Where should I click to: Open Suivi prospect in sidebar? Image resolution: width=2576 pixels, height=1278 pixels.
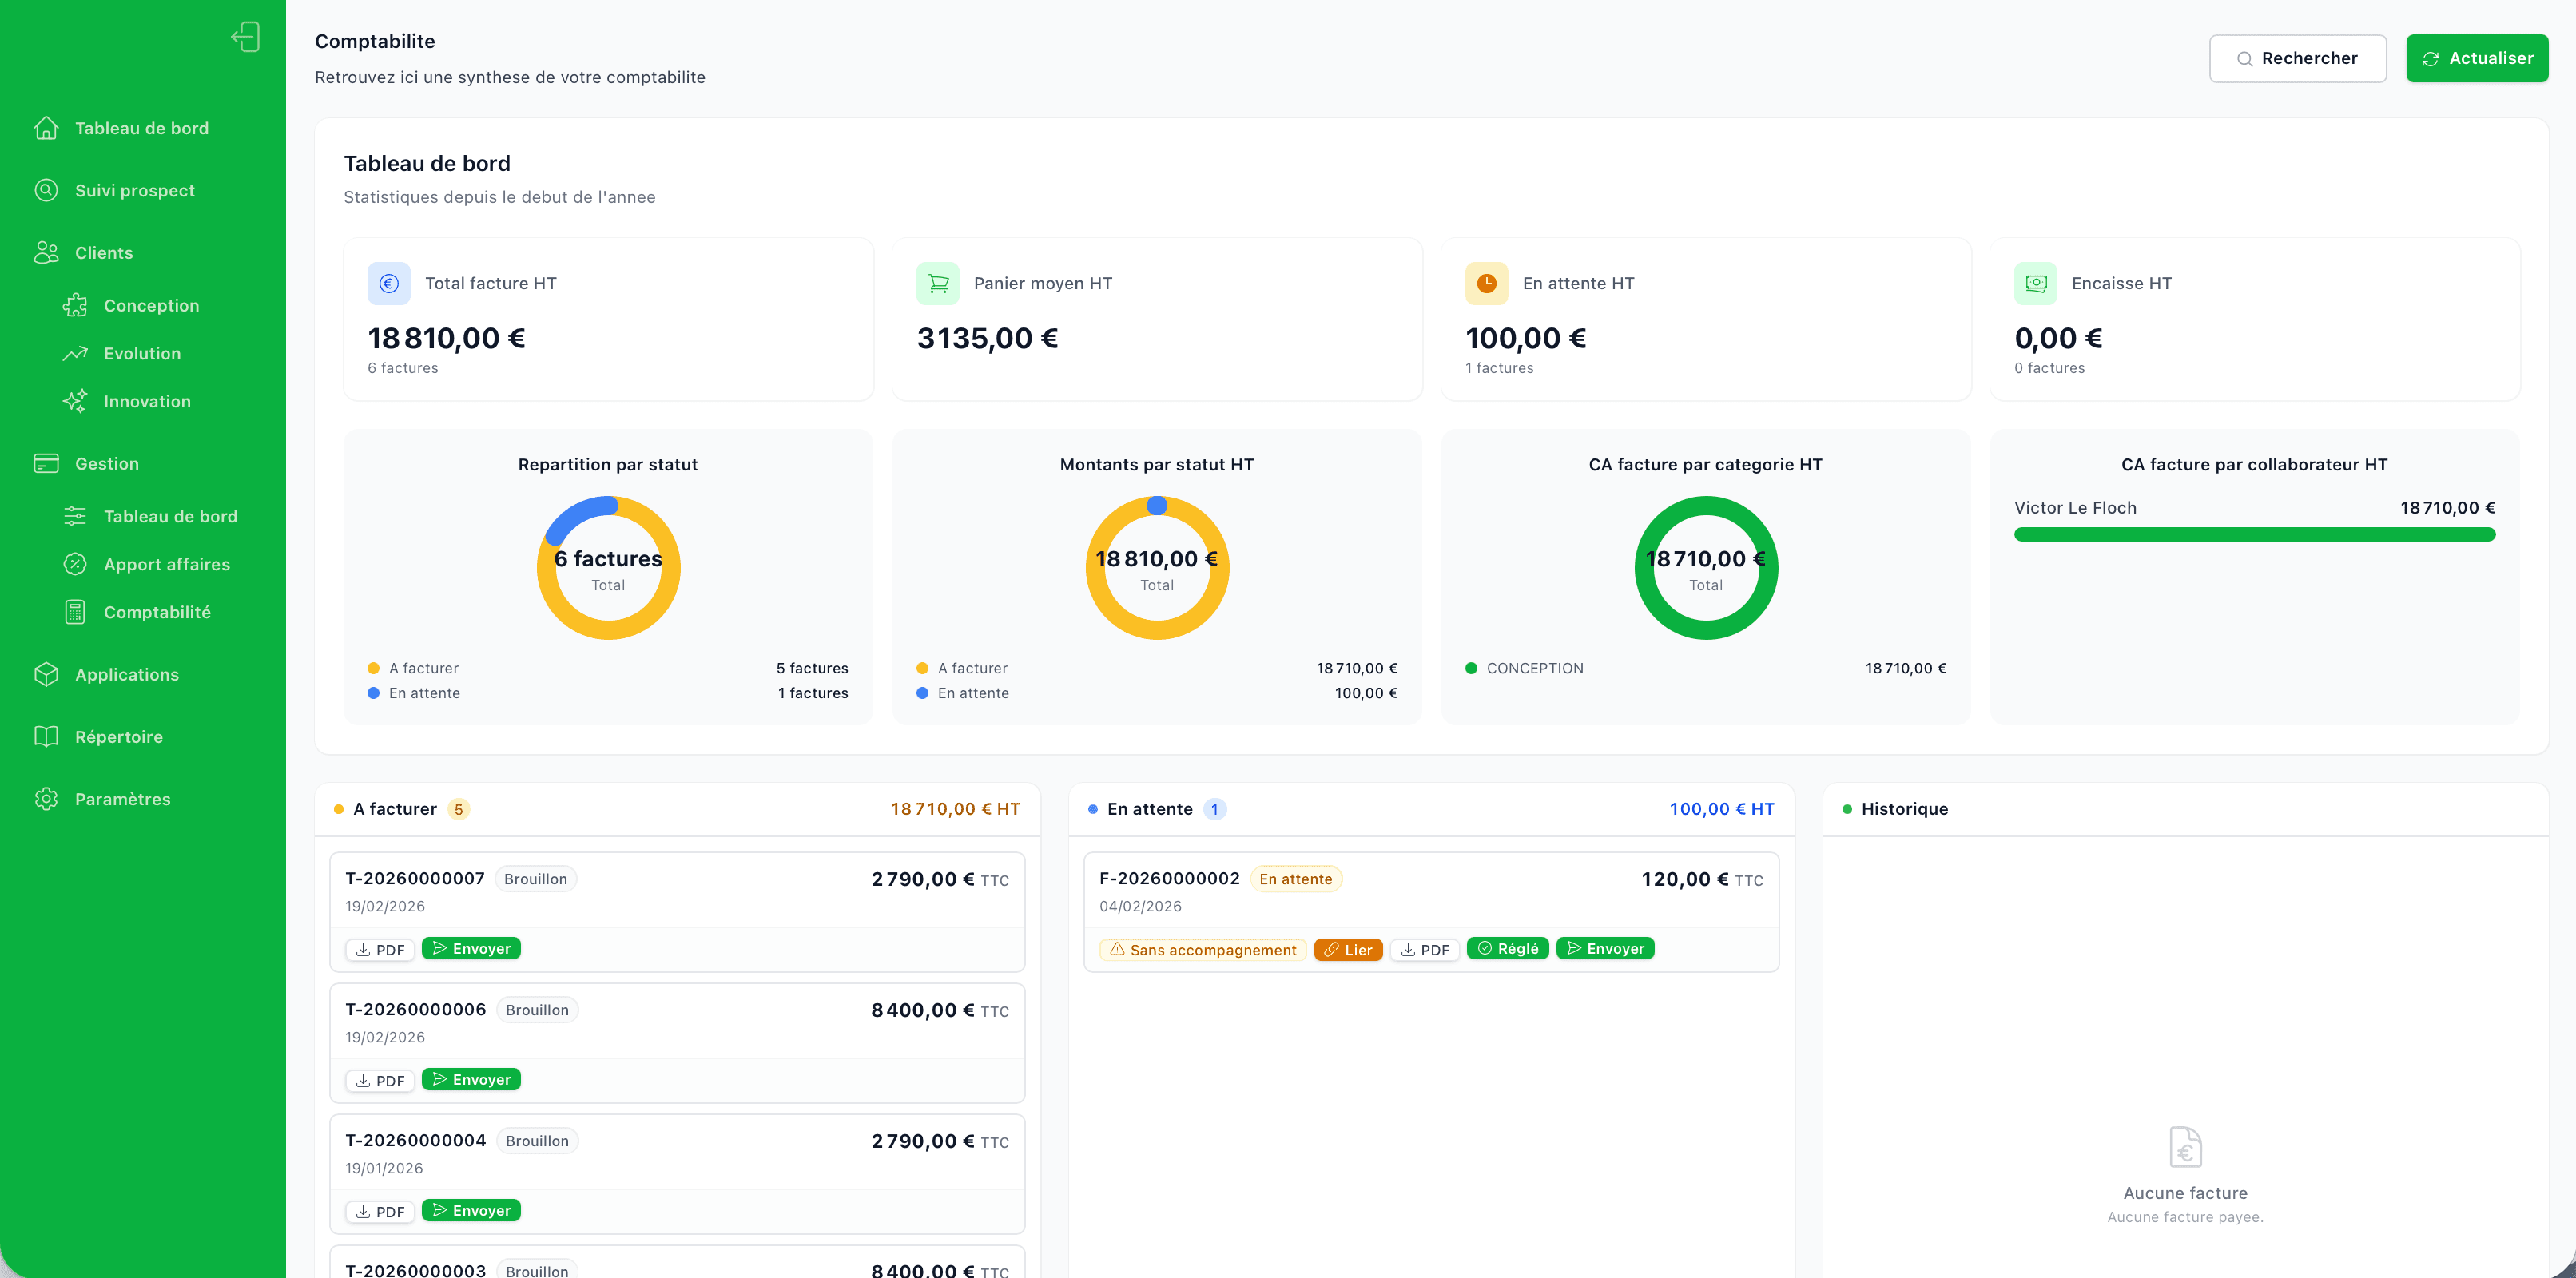[x=135, y=191]
